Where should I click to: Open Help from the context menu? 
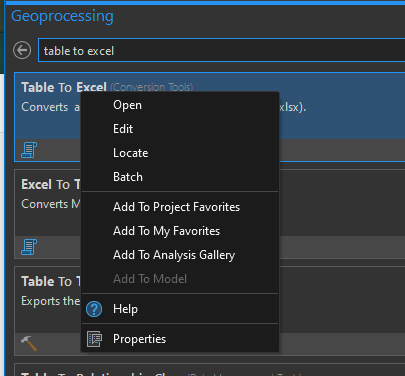pos(180,309)
